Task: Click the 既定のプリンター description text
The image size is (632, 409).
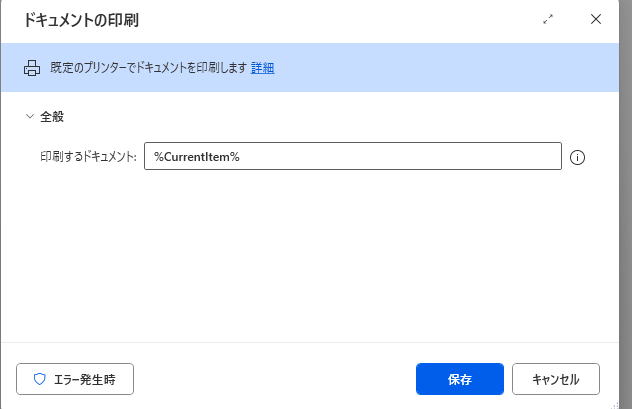Action: click(148, 68)
